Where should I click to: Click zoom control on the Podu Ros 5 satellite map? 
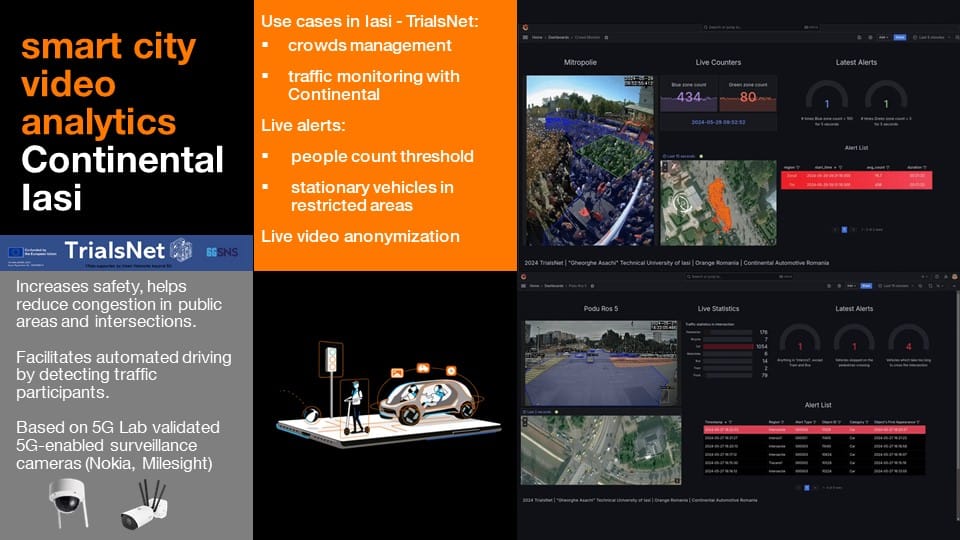[525, 422]
